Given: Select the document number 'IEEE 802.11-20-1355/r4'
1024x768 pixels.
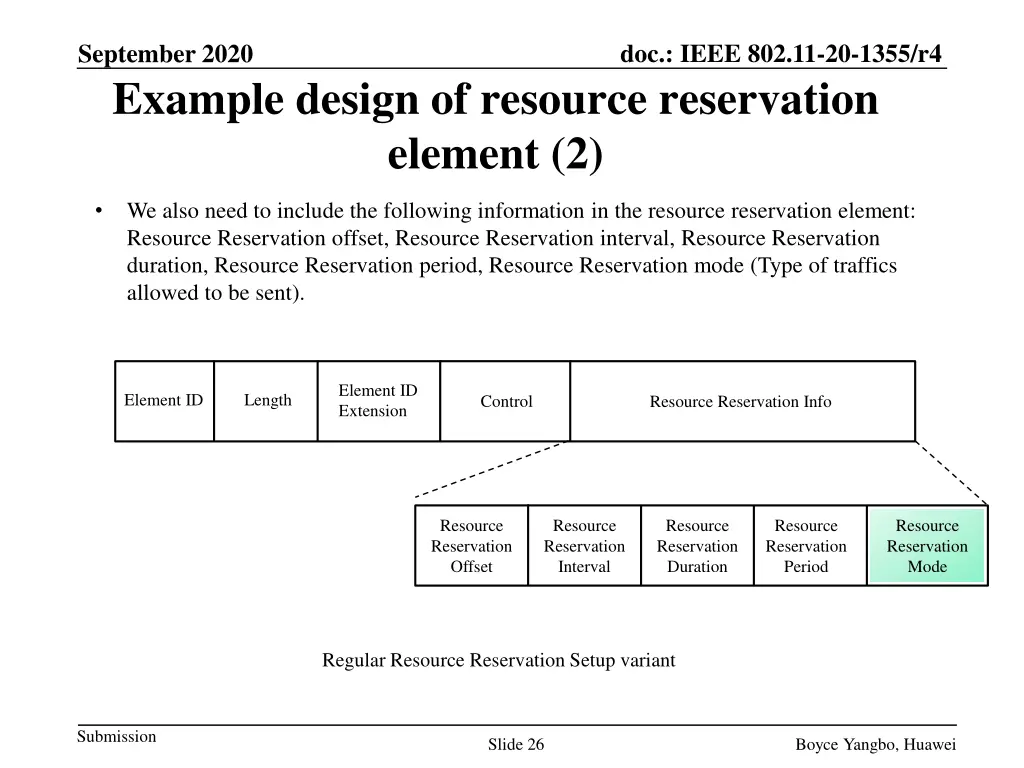Looking at the screenshot, I should [x=811, y=54].
